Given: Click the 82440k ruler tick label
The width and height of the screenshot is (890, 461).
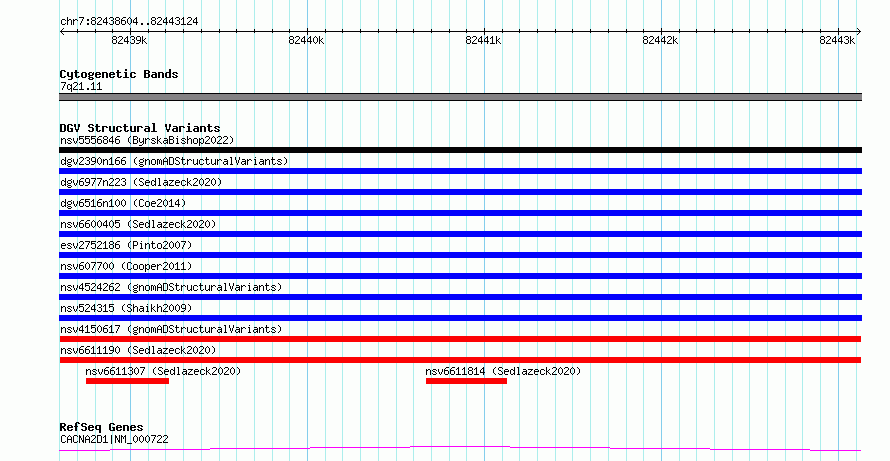Looking at the screenshot, I should pyautogui.click(x=307, y=40).
